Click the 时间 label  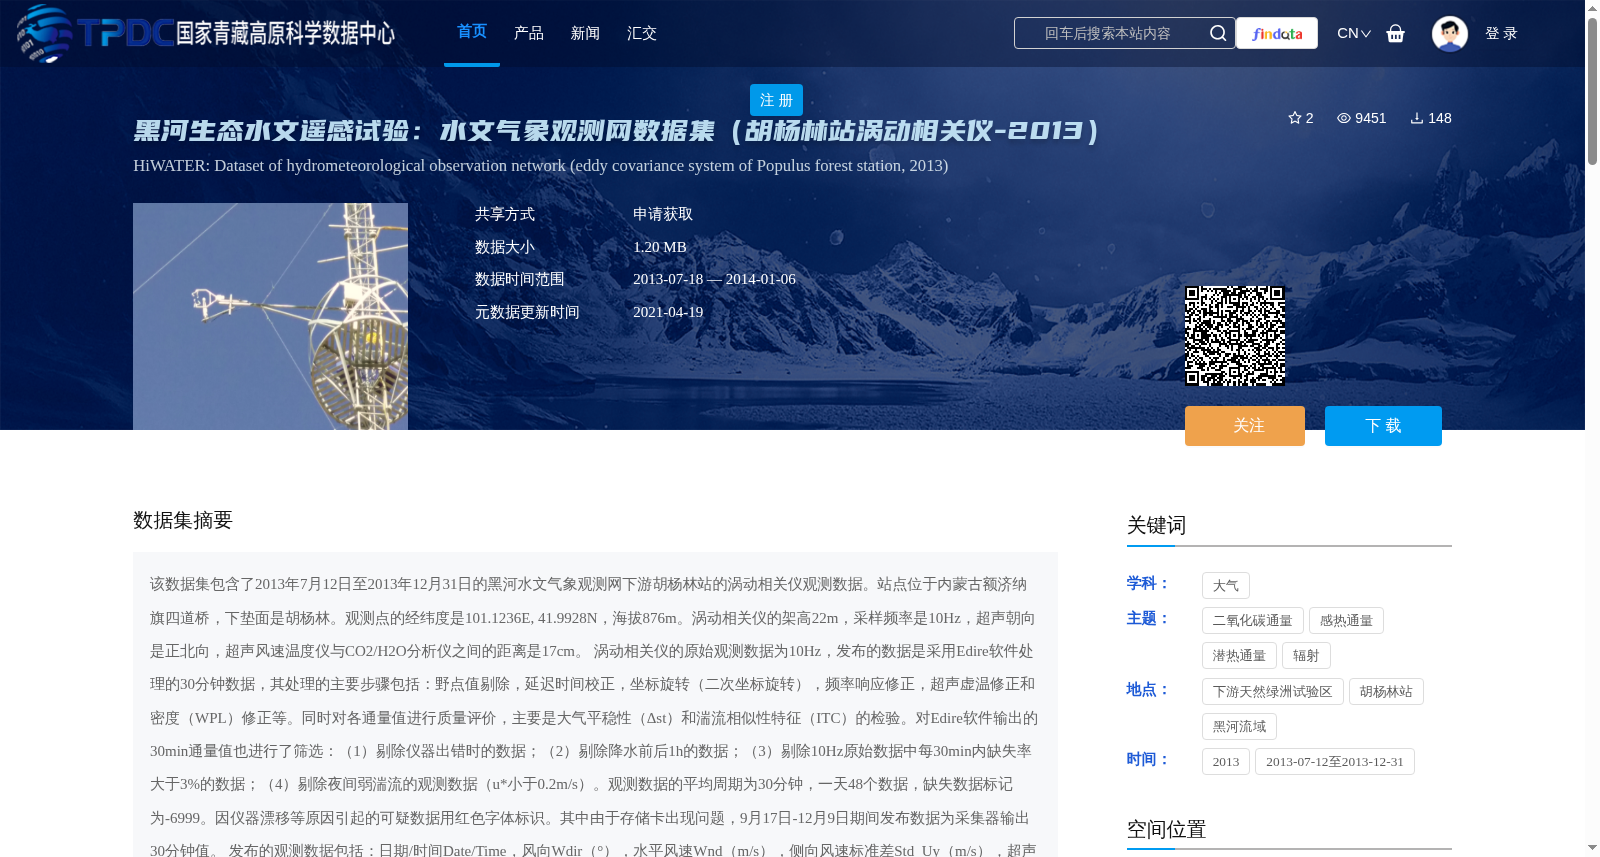coord(1147,759)
